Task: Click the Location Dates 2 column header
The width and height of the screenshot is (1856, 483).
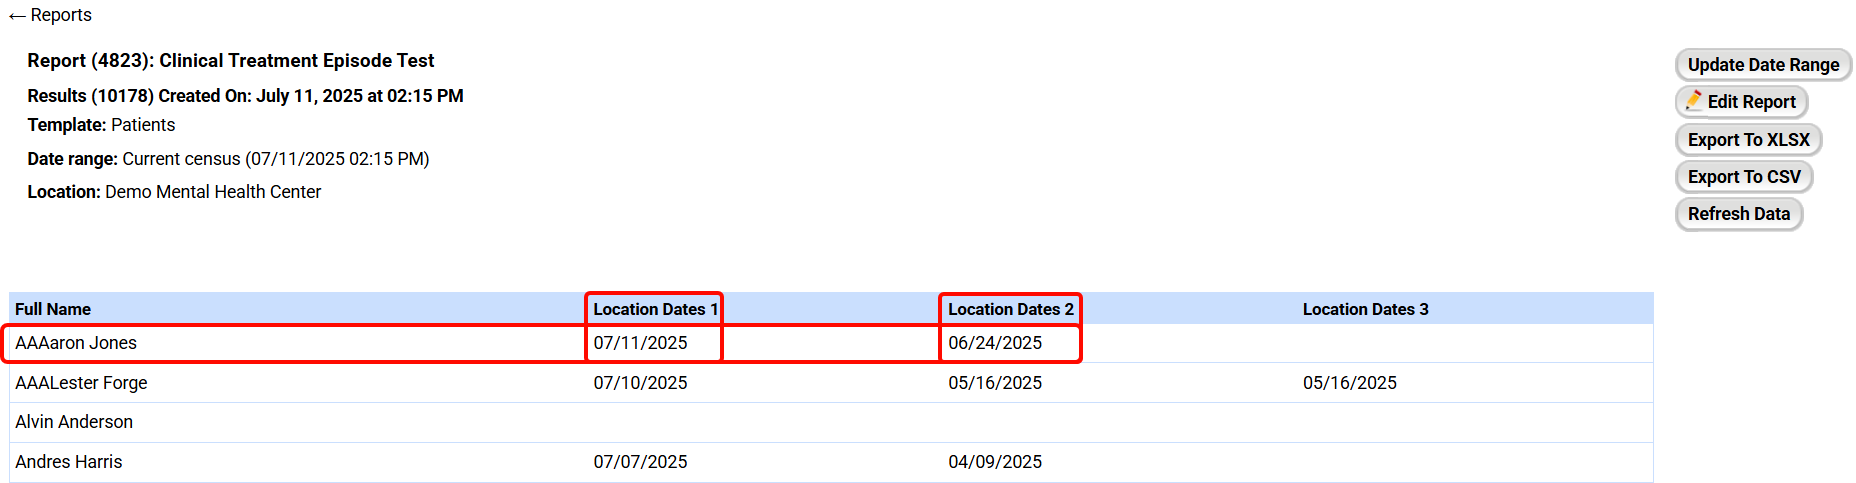Action: point(1010,310)
